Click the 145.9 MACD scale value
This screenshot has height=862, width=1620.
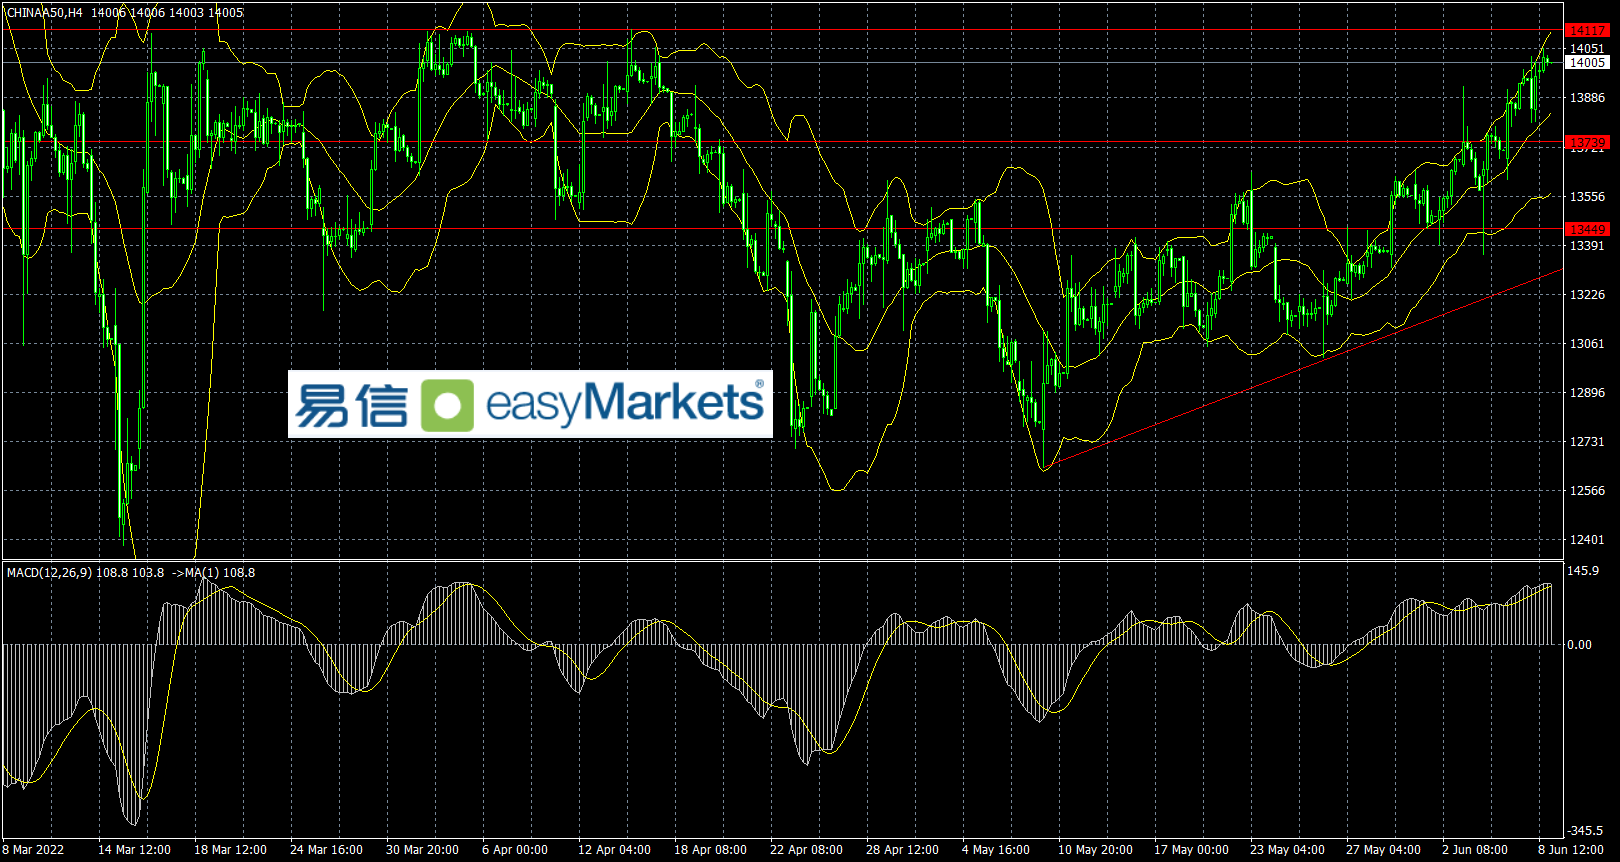pyautogui.click(x=1584, y=571)
